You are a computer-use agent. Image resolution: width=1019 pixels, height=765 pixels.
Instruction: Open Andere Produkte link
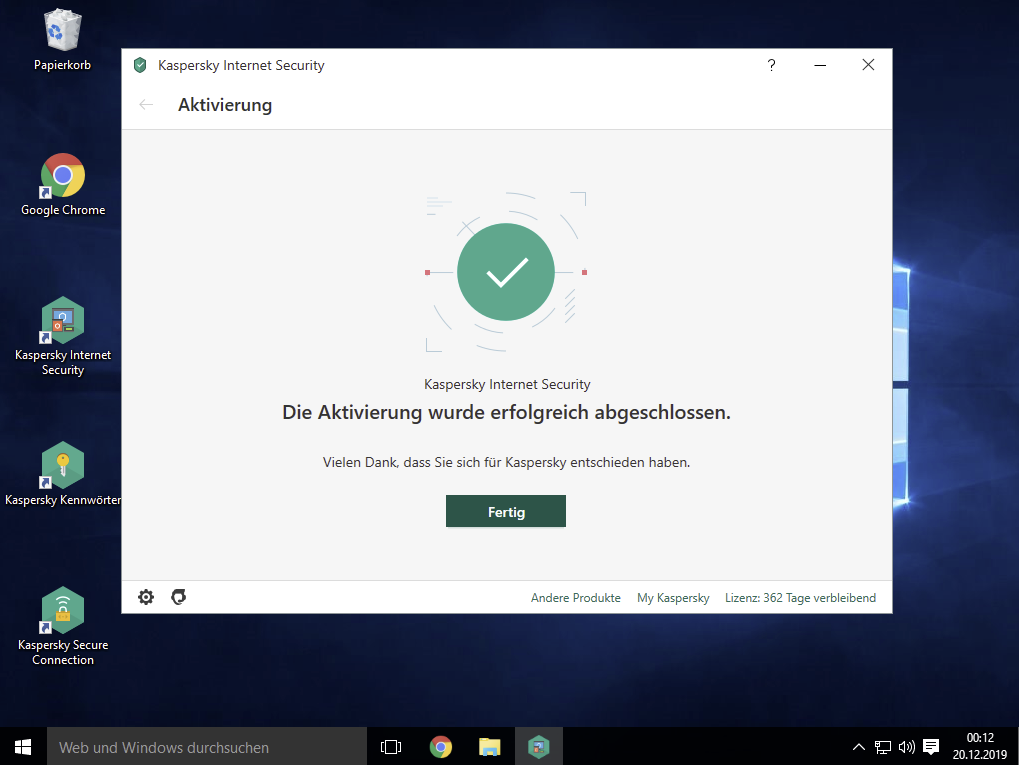coord(575,598)
